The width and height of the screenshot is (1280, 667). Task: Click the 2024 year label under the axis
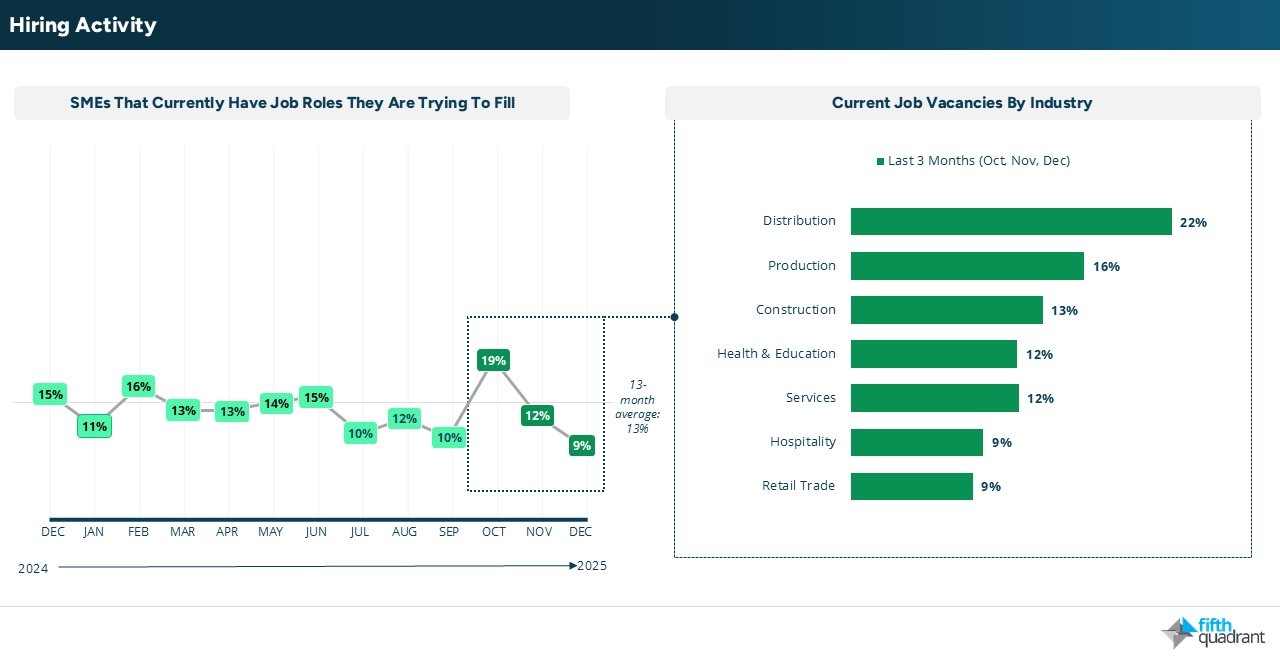click(x=33, y=568)
